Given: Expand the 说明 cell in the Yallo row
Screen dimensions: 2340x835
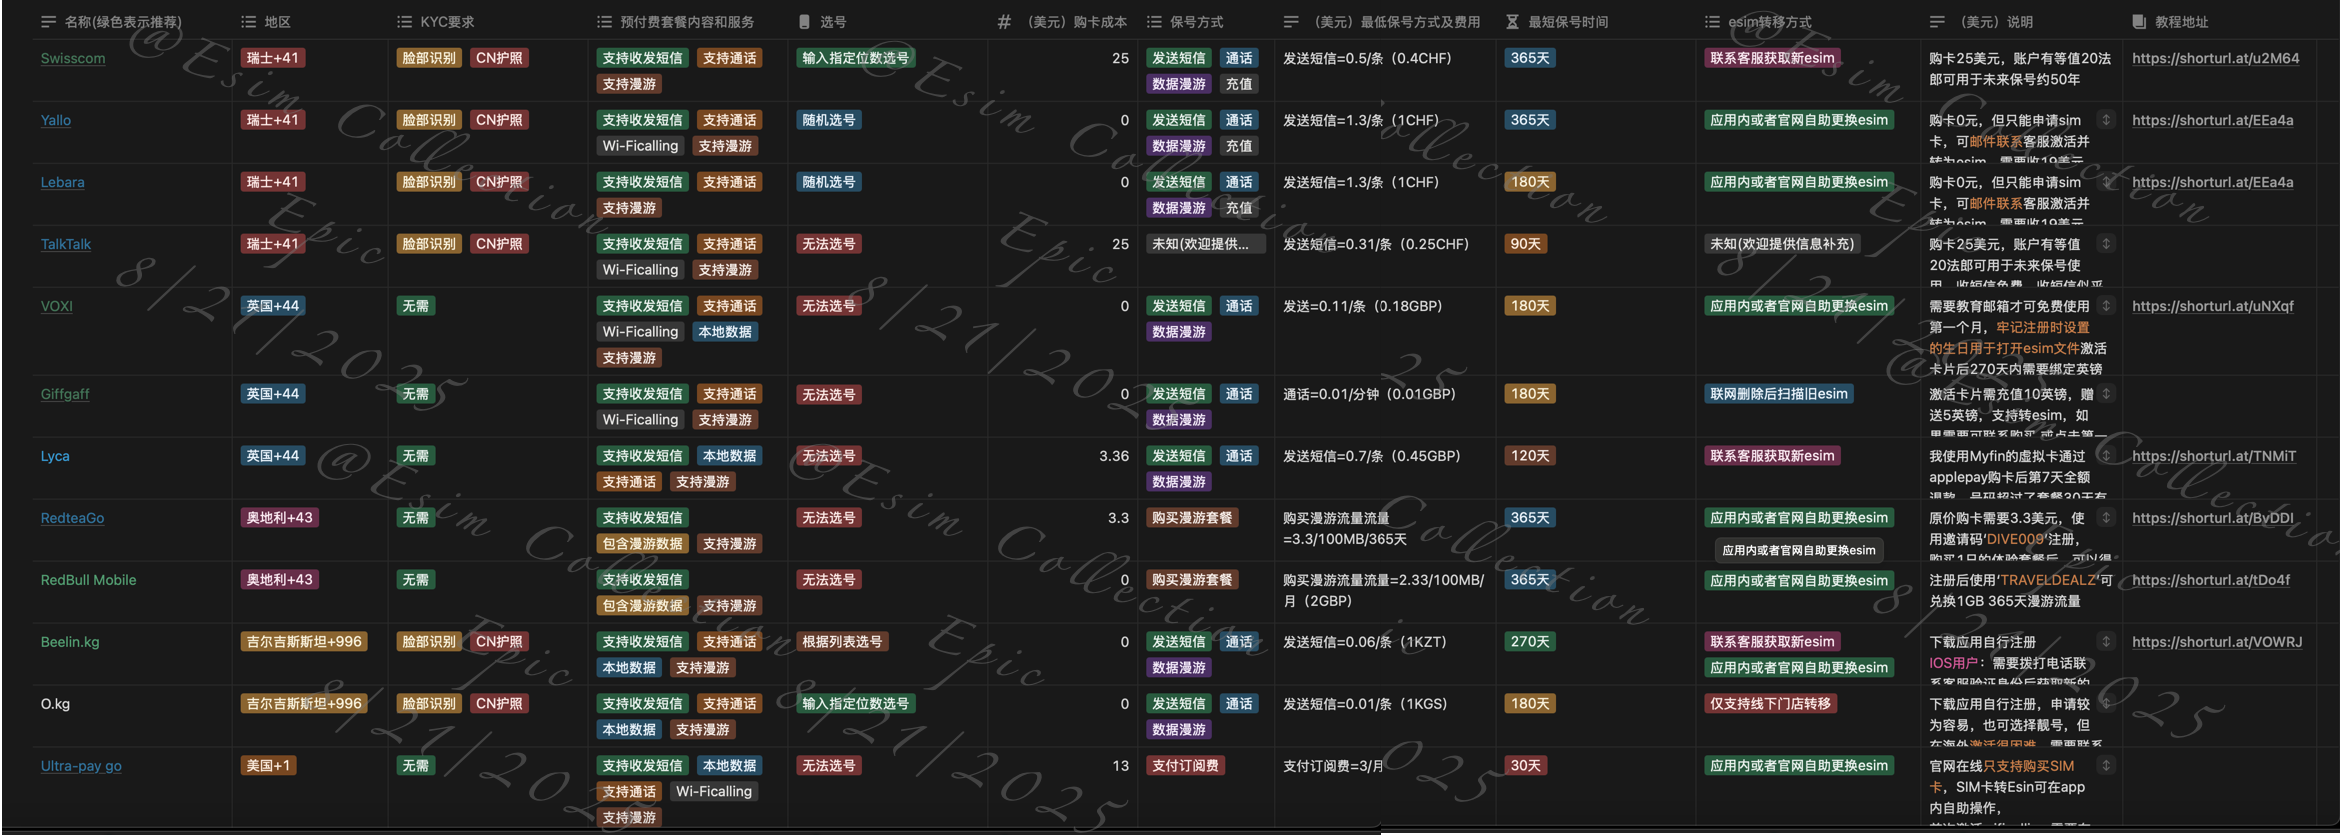Looking at the screenshot, I should pos(2106,120).
